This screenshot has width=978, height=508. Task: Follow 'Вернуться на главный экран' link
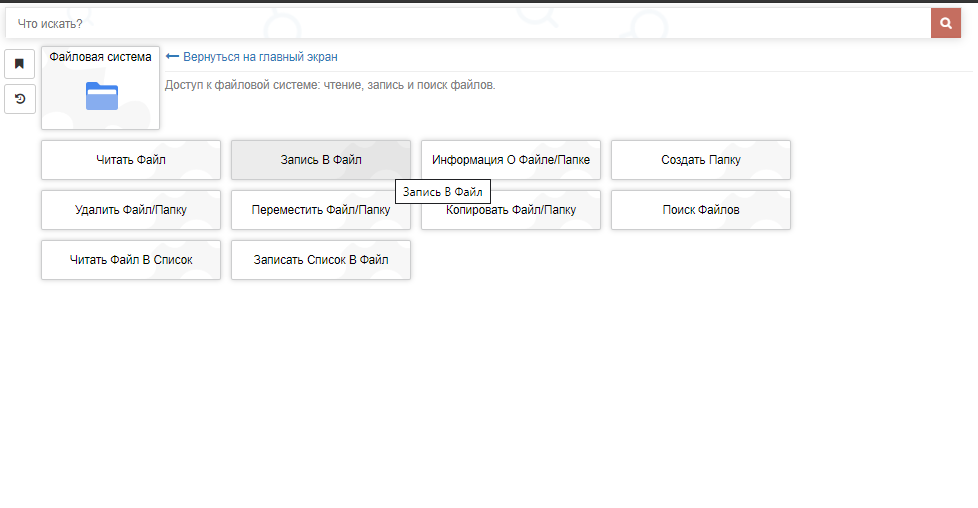point(260,57)
